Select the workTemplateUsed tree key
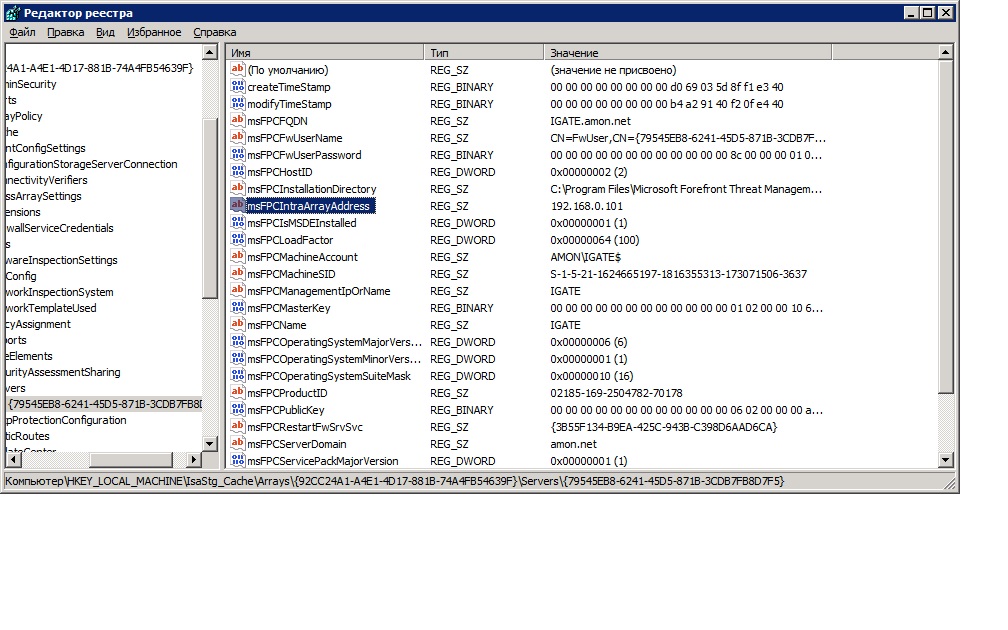Viewport: 1008px width, 630px height. click(x=51, y=309)
